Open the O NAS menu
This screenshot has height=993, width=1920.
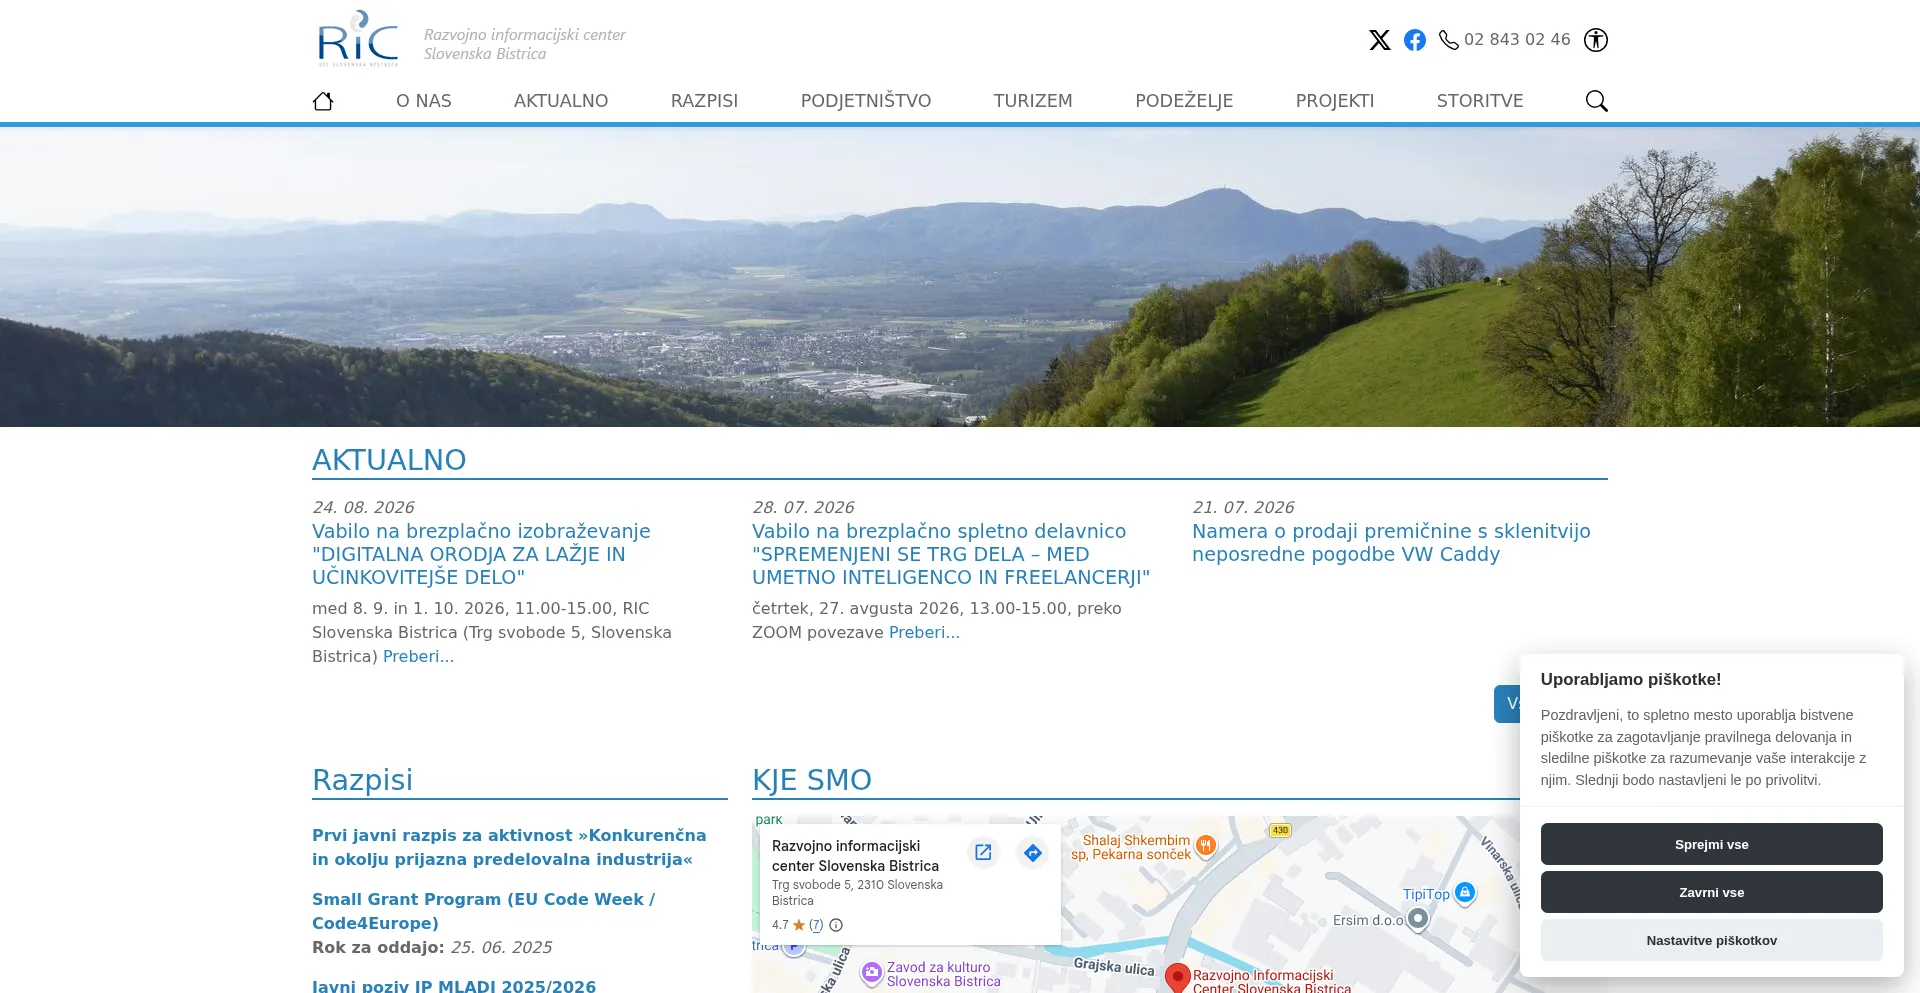point(424,101)
